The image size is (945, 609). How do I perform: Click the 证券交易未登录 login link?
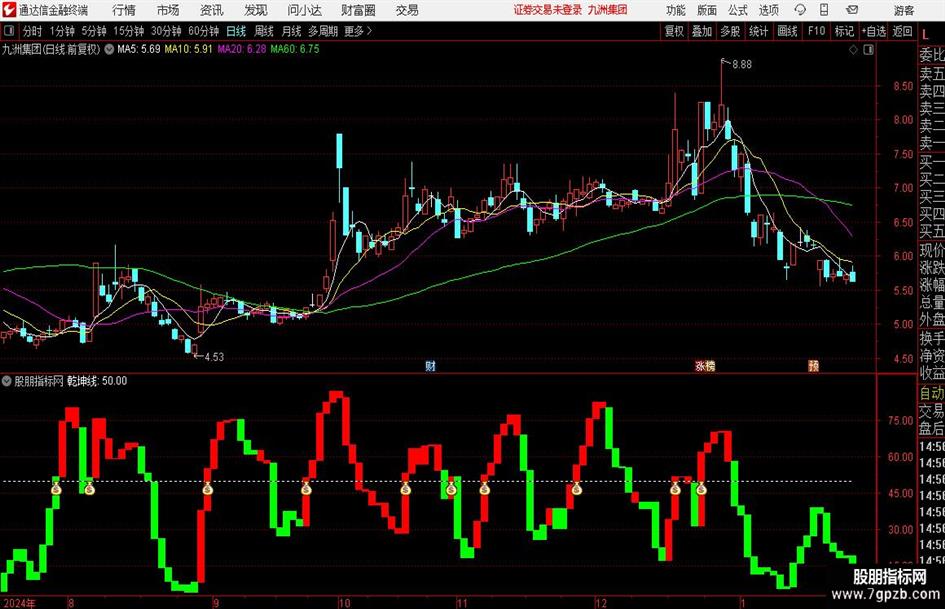(x=548, y=10)
